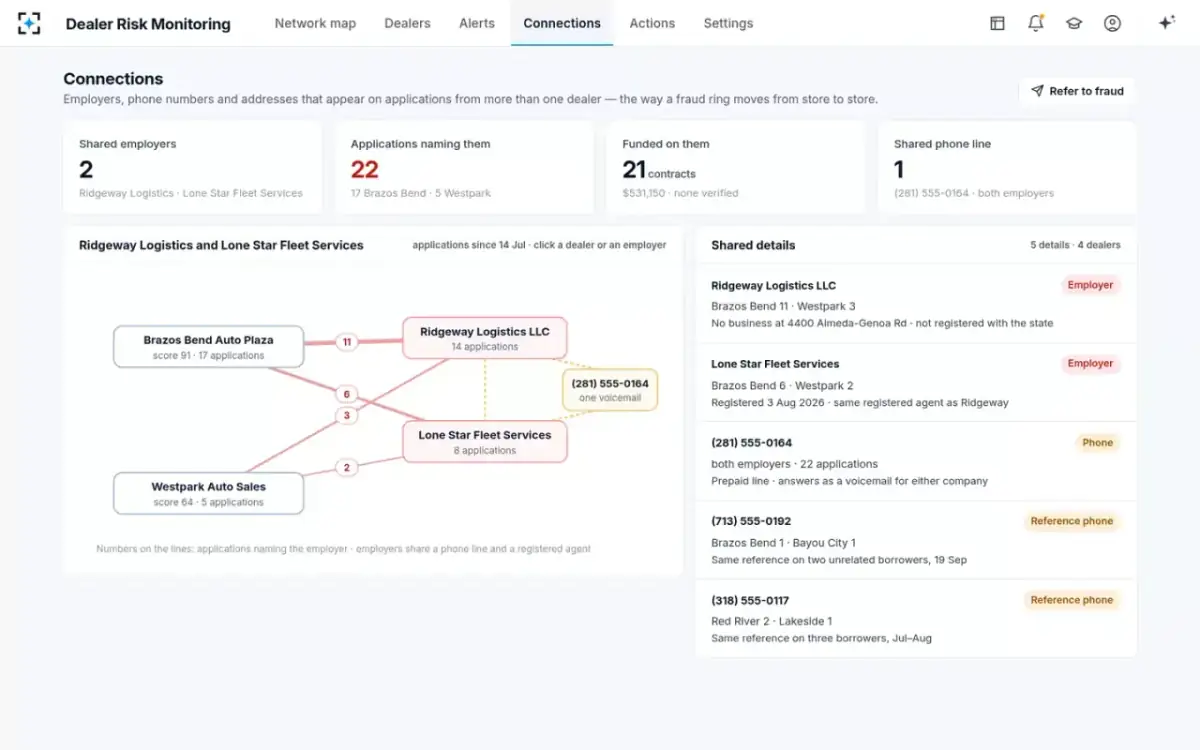Click edge label 2 on the graph
1200x750 pixels.
click(347, 467)
